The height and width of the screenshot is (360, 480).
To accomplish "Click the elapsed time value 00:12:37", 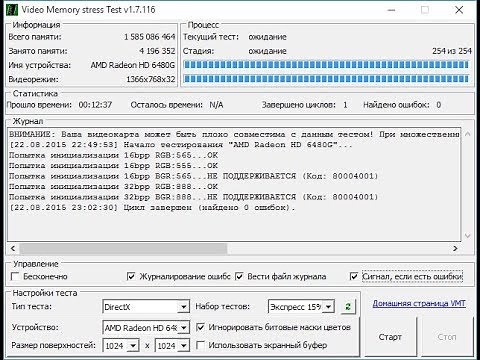I will point(95,105).
